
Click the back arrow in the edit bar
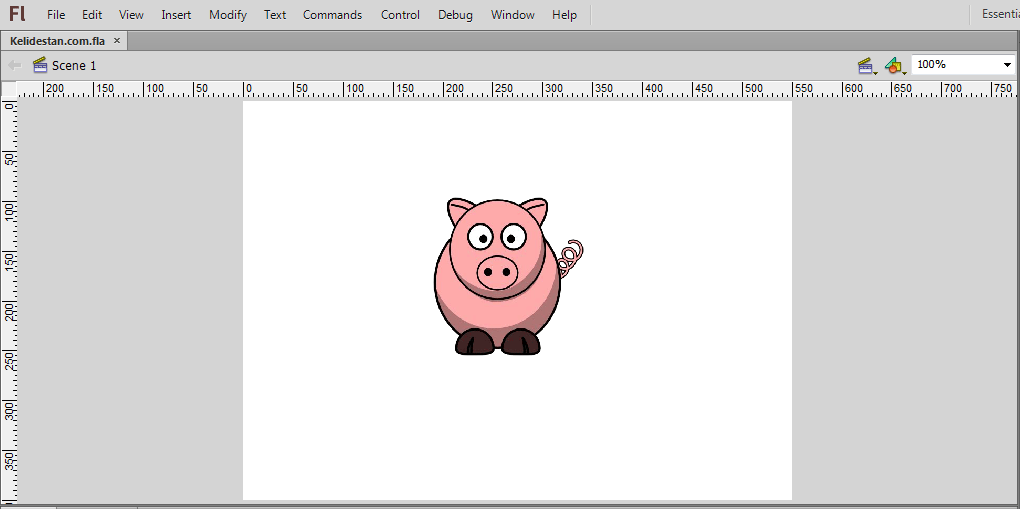pos(14,65)
